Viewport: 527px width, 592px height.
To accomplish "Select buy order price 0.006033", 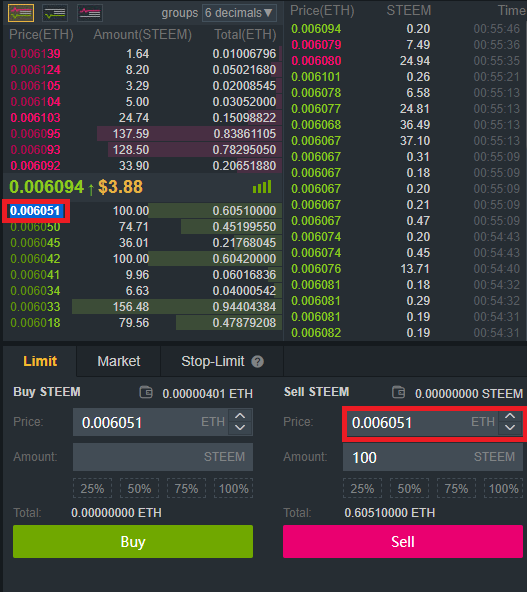I will (x=35, y=307).
